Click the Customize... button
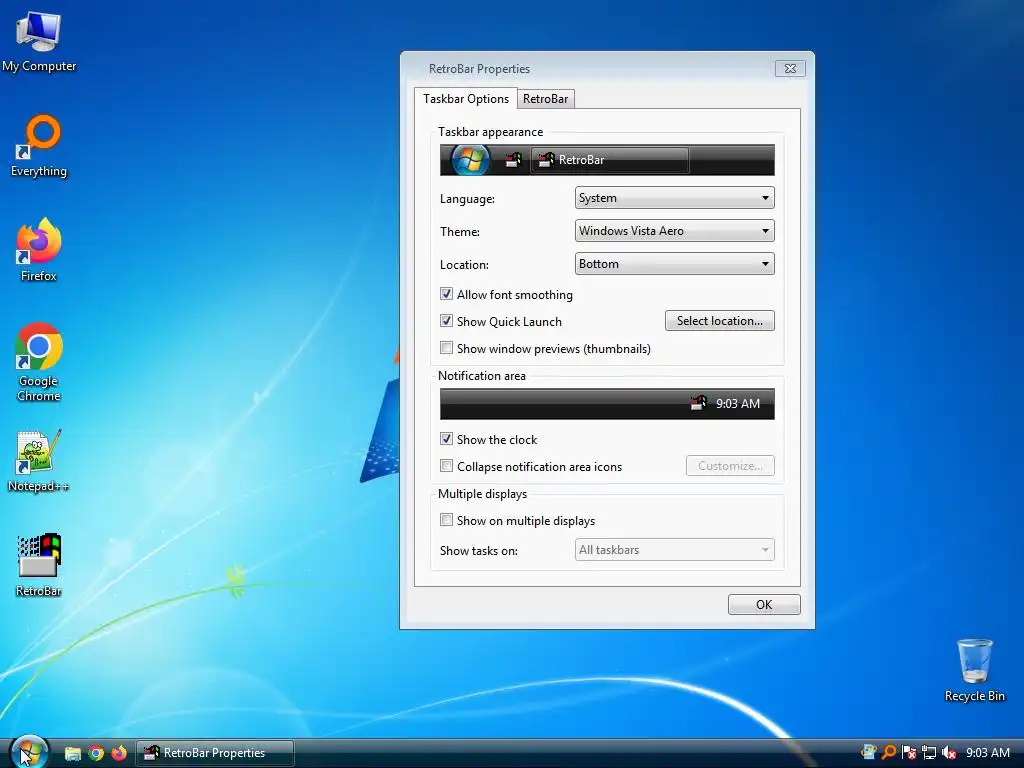 pyautogui.click(x=730, y=466)
